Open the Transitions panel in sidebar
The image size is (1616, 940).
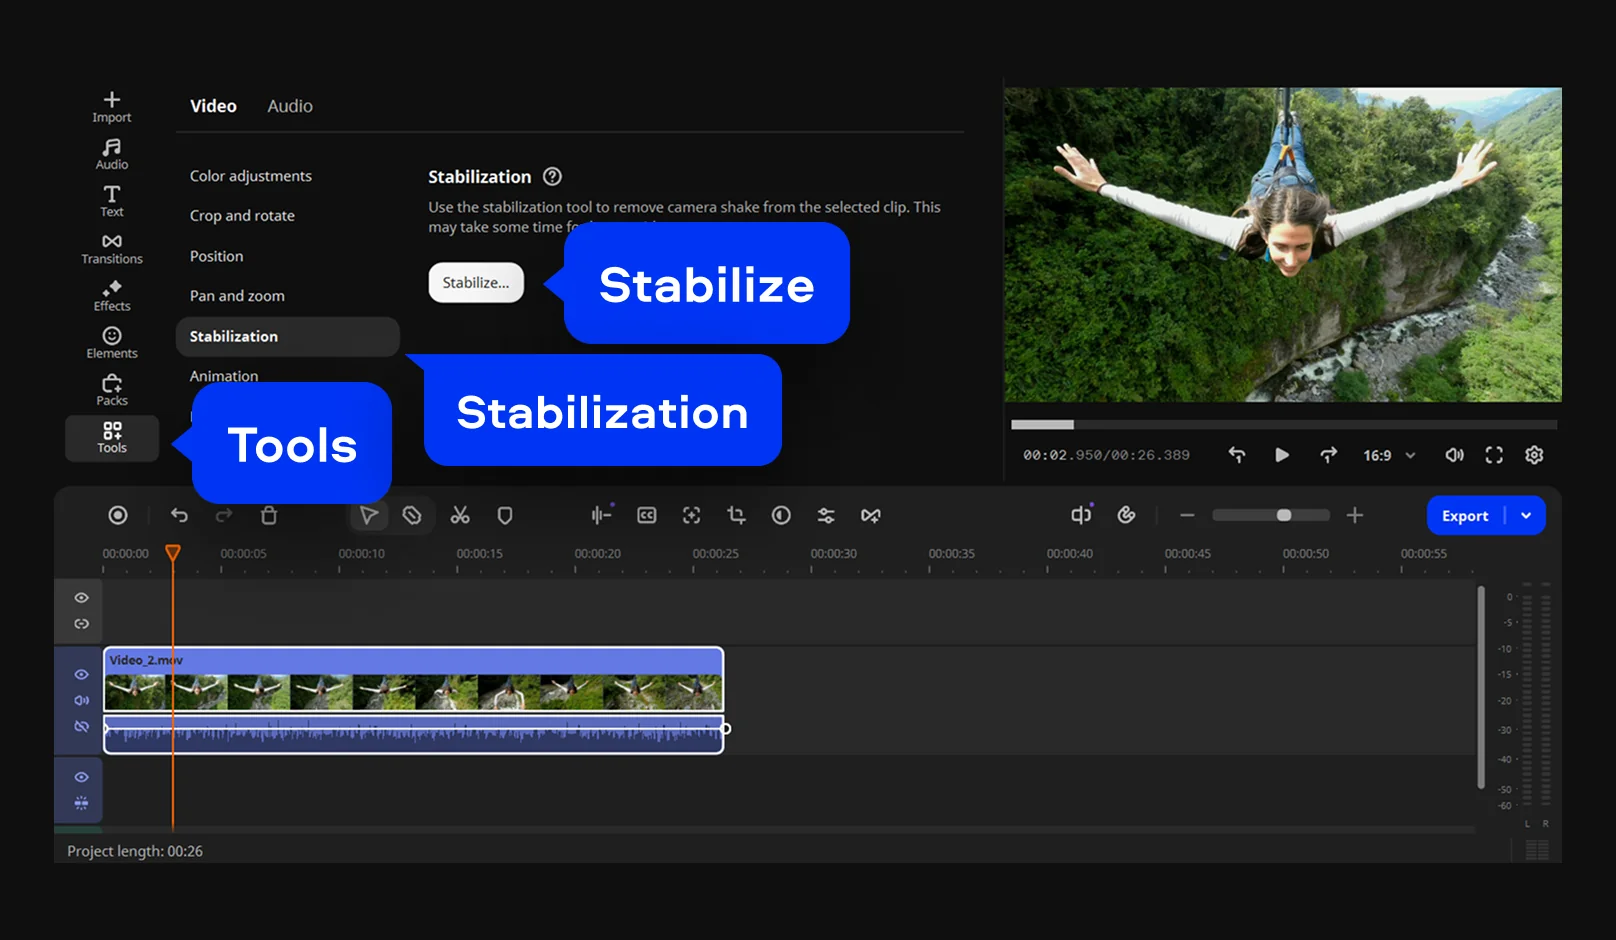(x=112, y=249)
